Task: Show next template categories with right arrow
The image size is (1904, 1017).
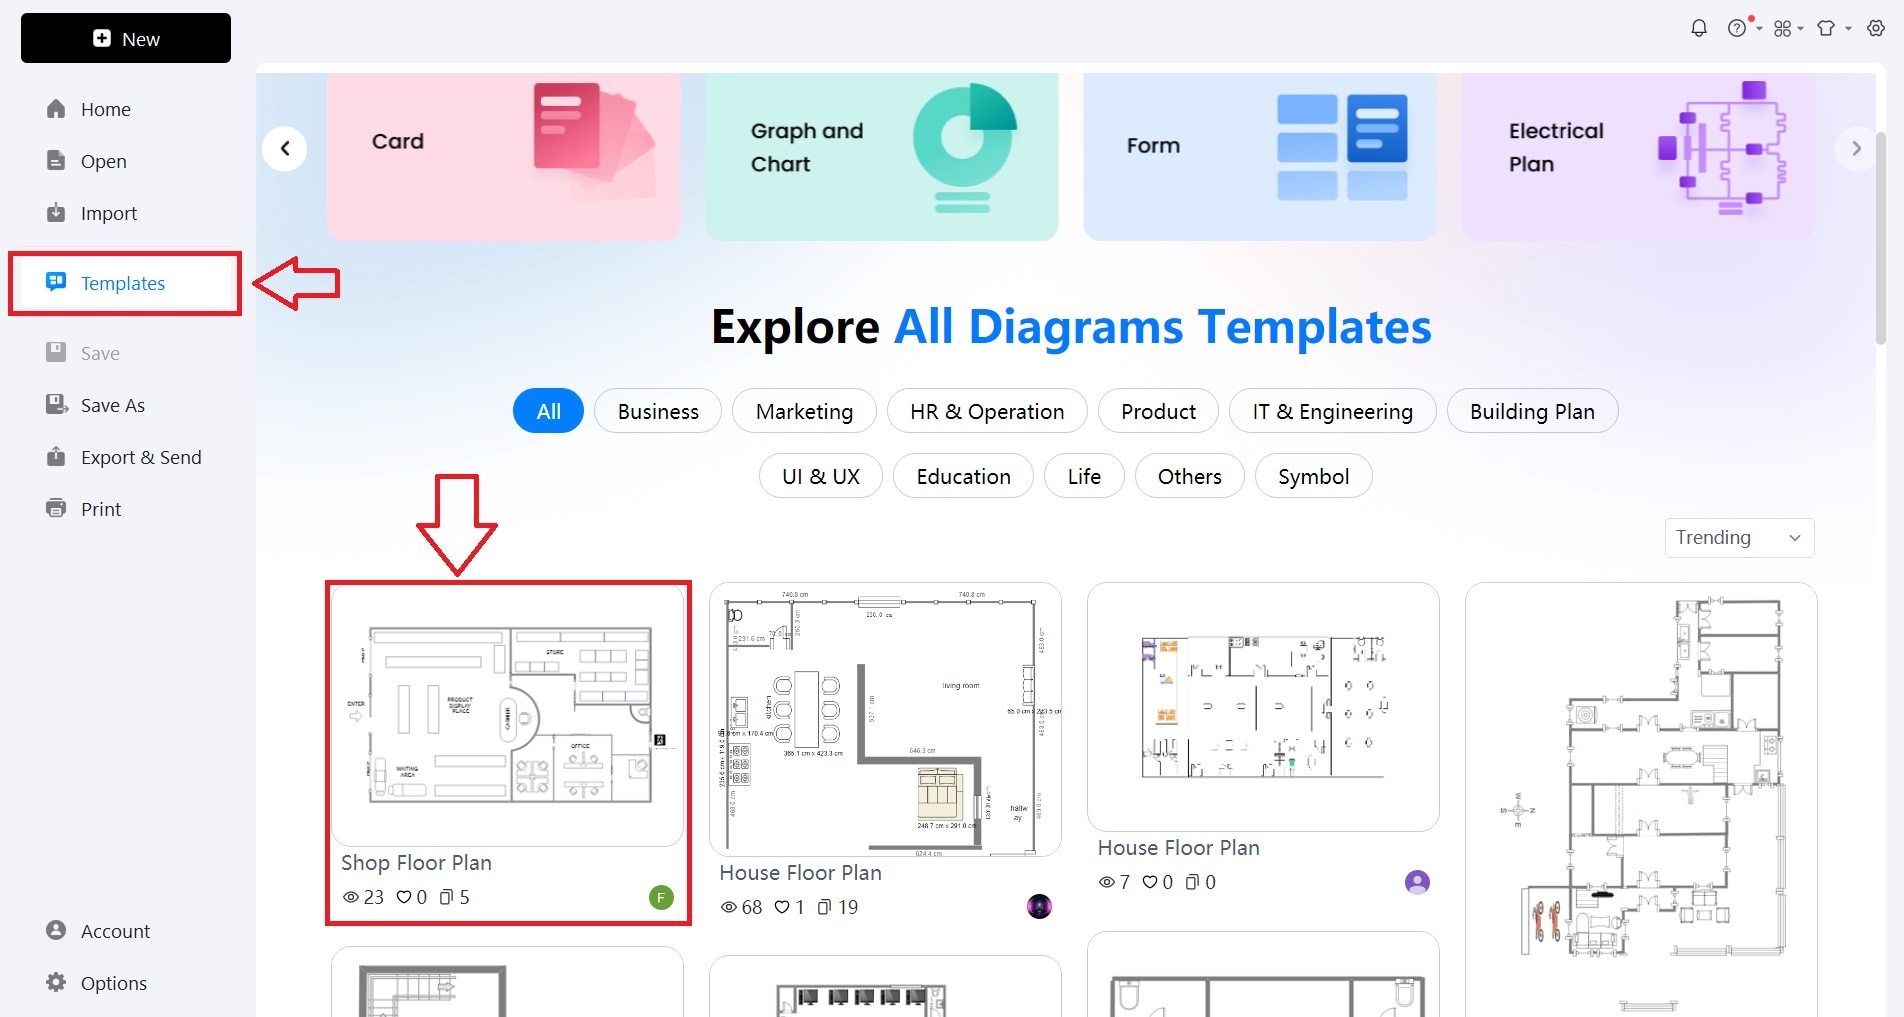Action: click(x=1856, y=149)
